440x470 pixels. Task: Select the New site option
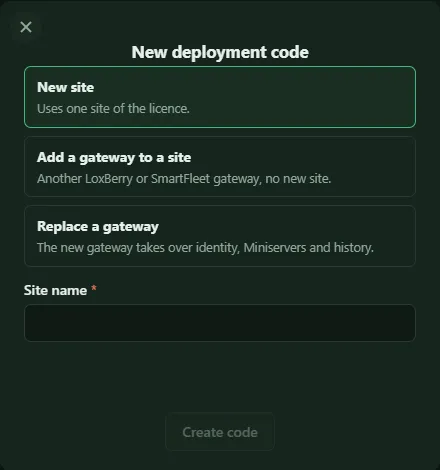(220, 97)
